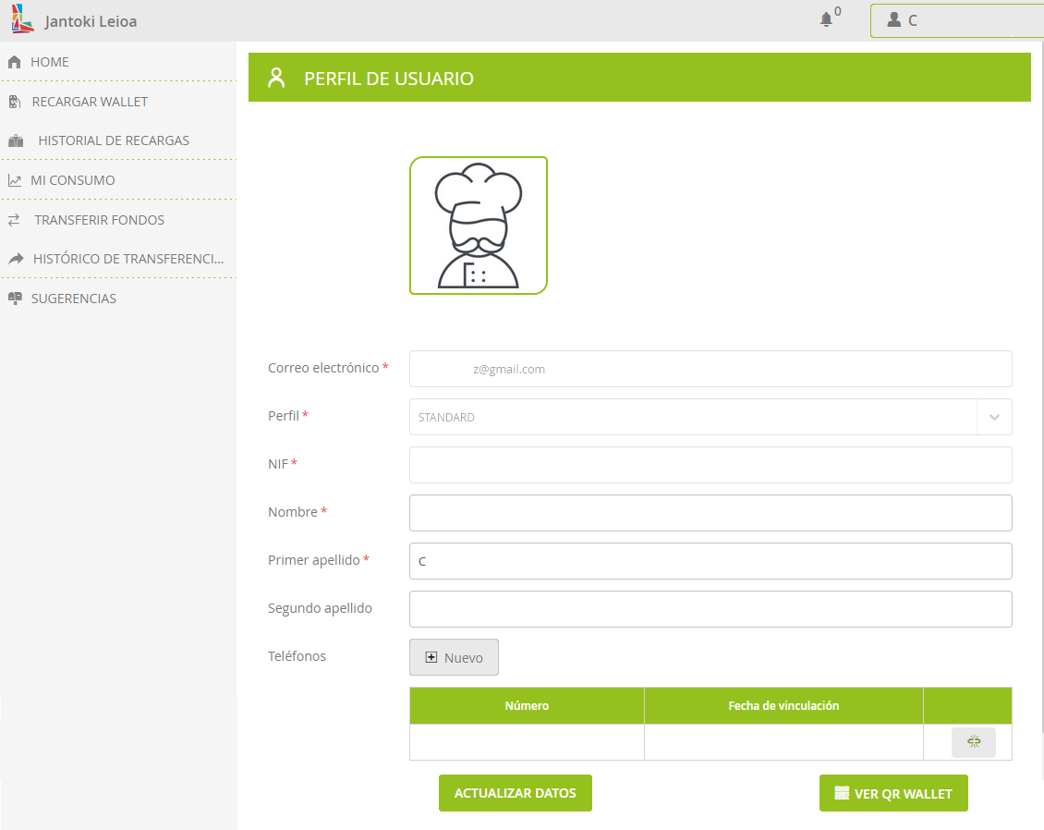Viewport: 1044px width, 830px height.
Task: Click the Recargar Wallet sidebar icon
Action: coord(14,102)
